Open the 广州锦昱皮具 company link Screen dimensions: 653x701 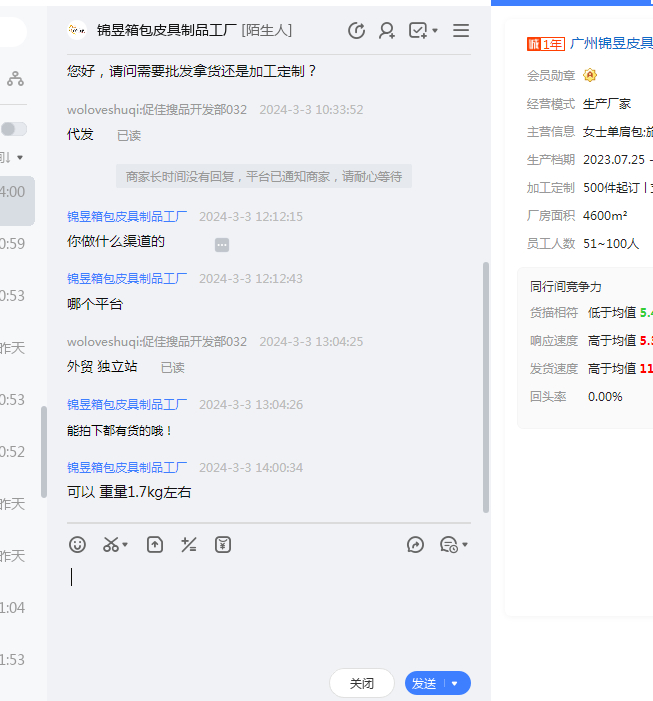[x=610, y=43]
